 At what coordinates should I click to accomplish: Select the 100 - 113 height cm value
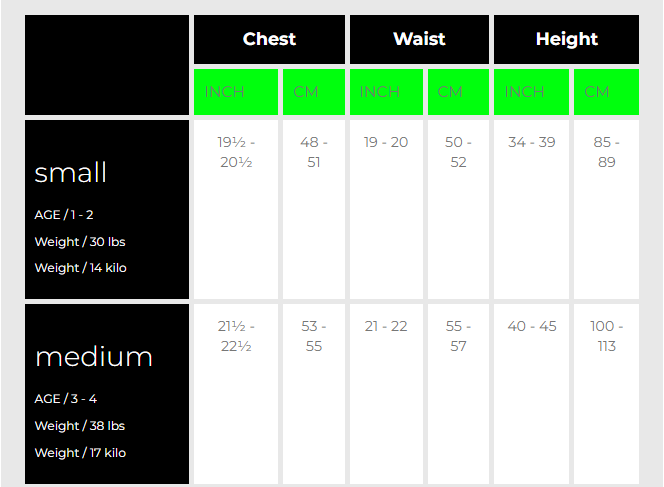coord(606,336)
